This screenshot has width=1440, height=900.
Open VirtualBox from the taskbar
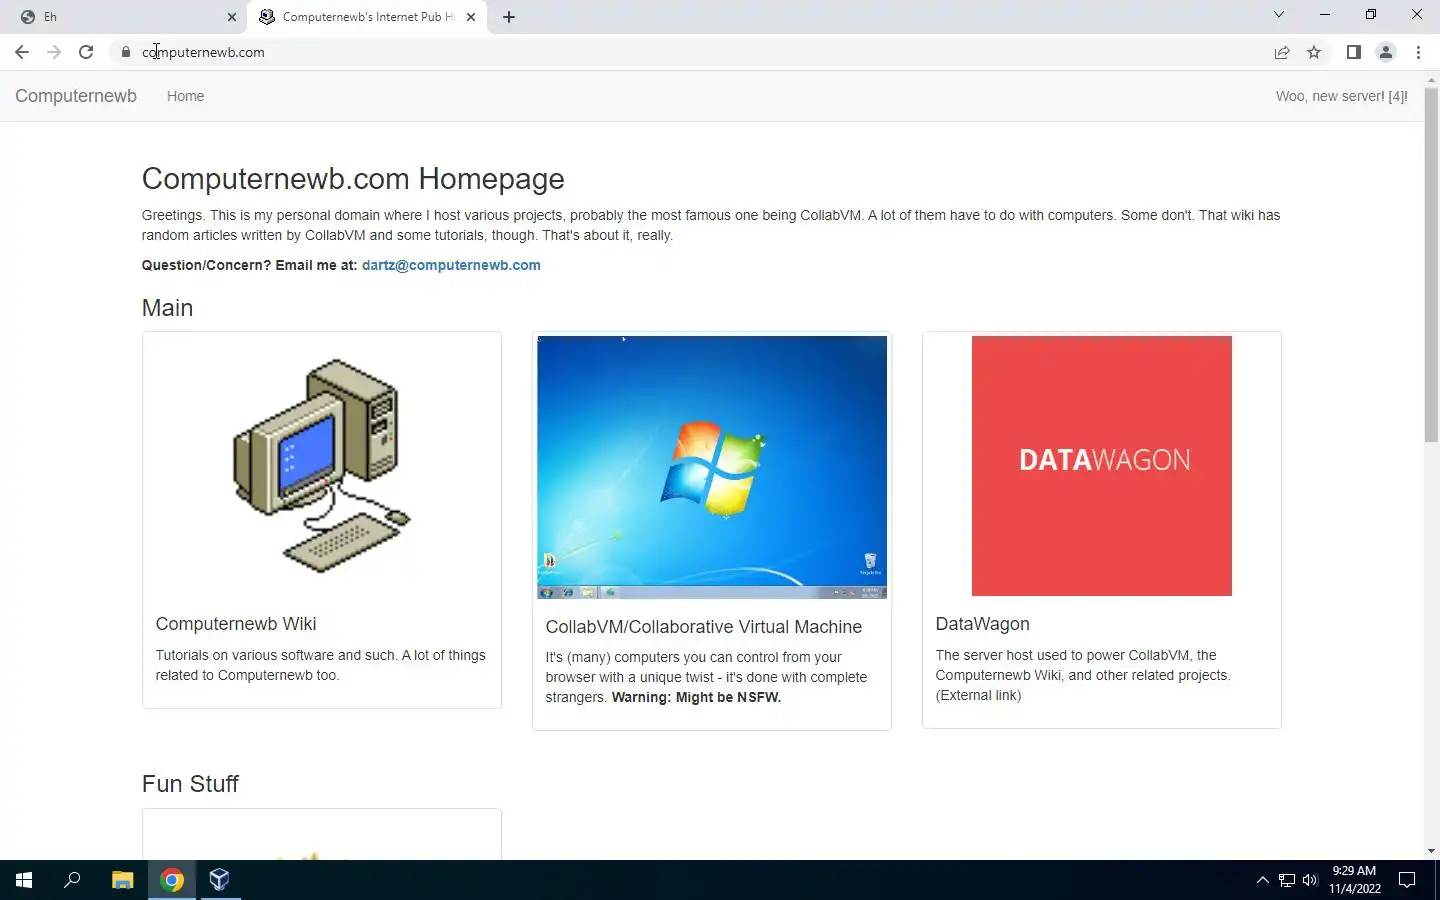(220, 880)
